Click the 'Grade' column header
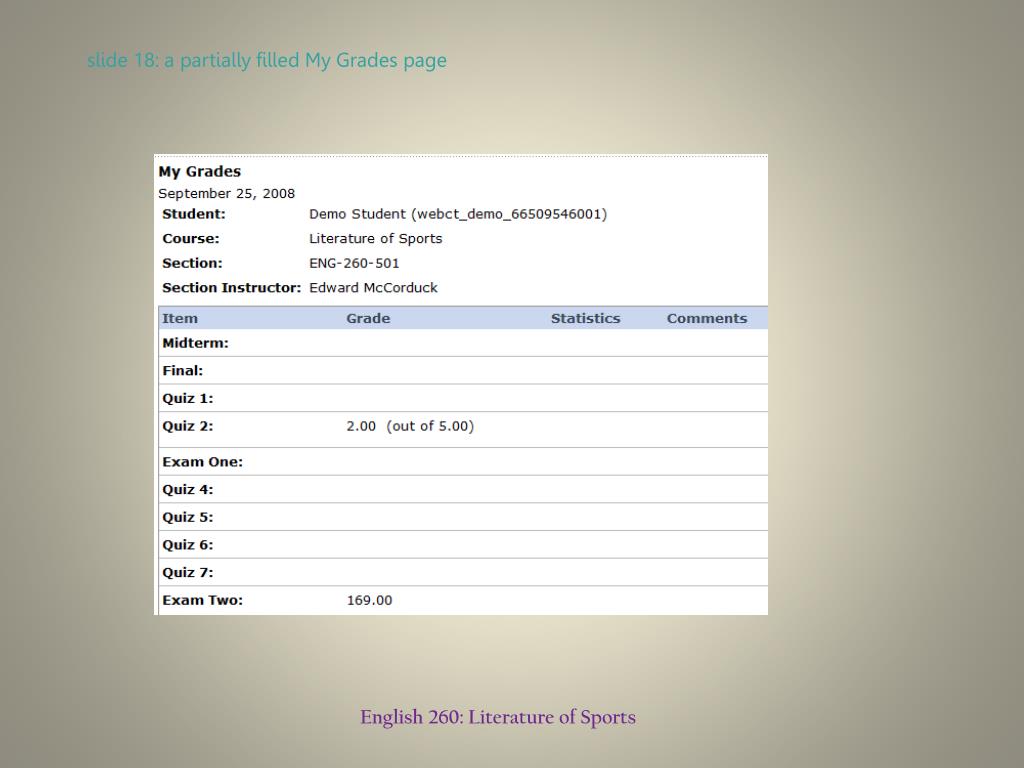Viewport: 1024px width, 768px height. pos(368,319)
